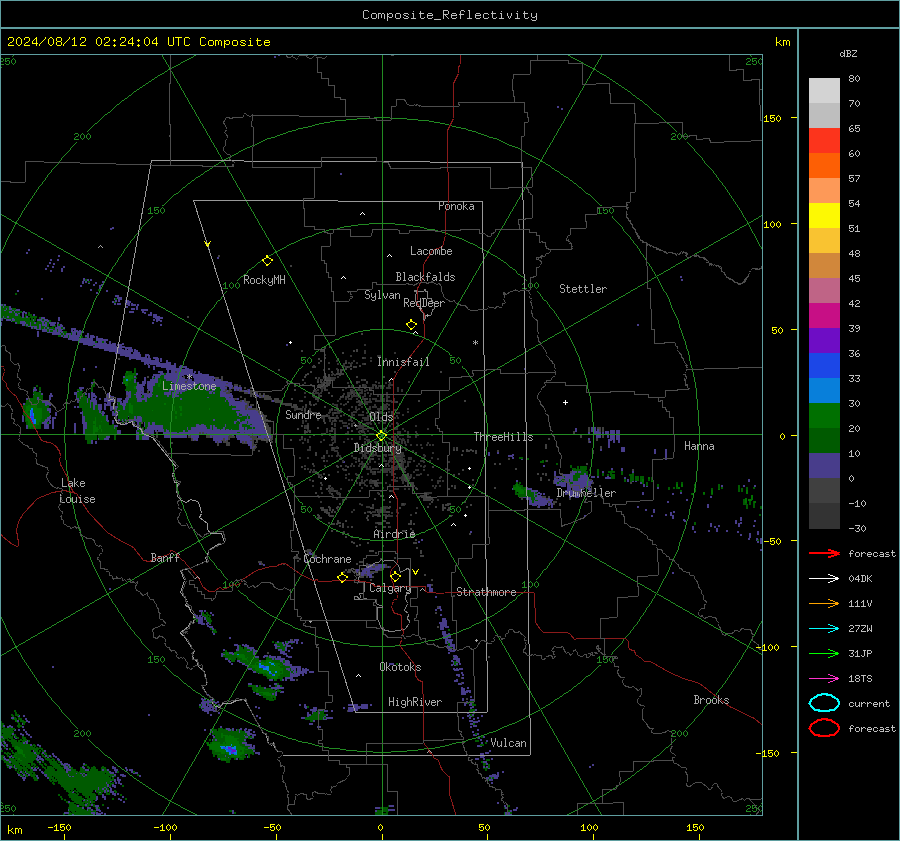Click the purple swatch below the 39 label
The image size is (900, 841).
point(824,340)
